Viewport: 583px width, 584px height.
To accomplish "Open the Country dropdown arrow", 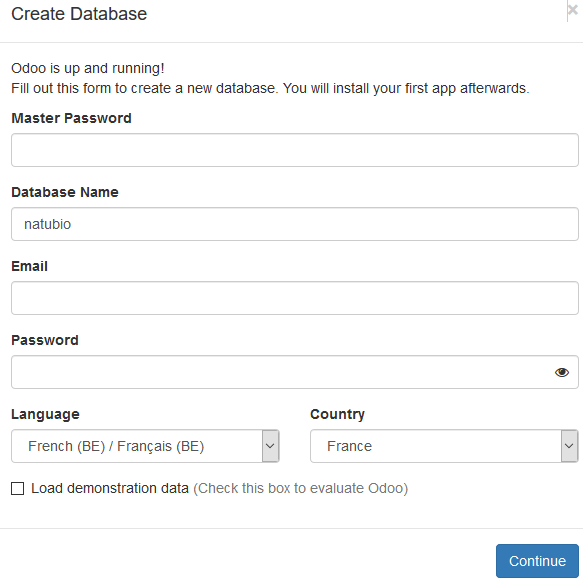I will 569,446.
